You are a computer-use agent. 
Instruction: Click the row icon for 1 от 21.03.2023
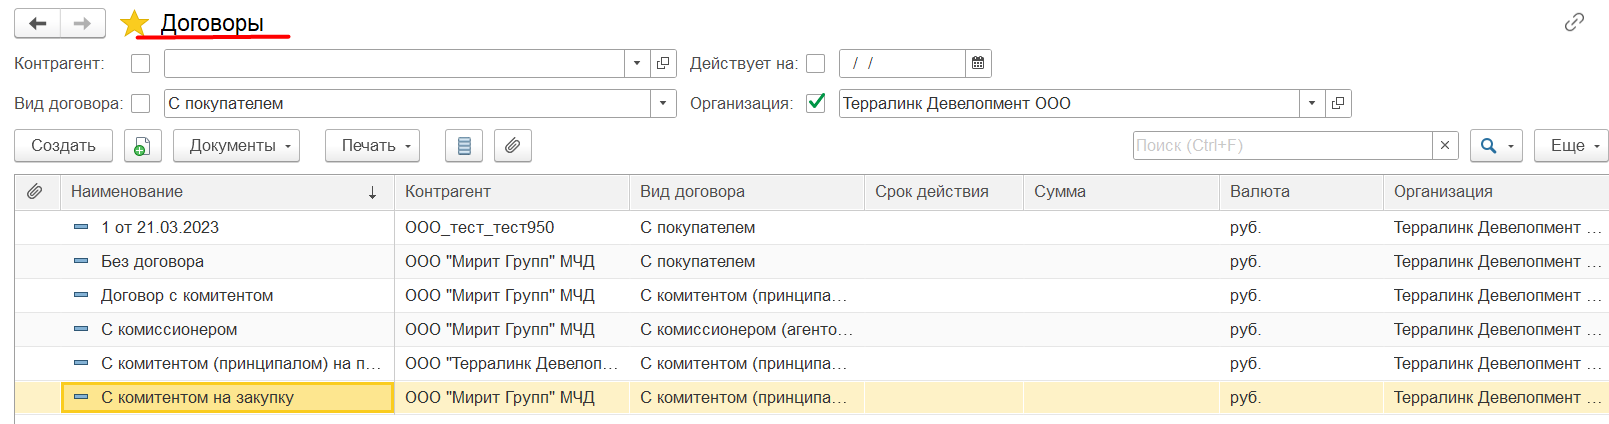(81, 227)
